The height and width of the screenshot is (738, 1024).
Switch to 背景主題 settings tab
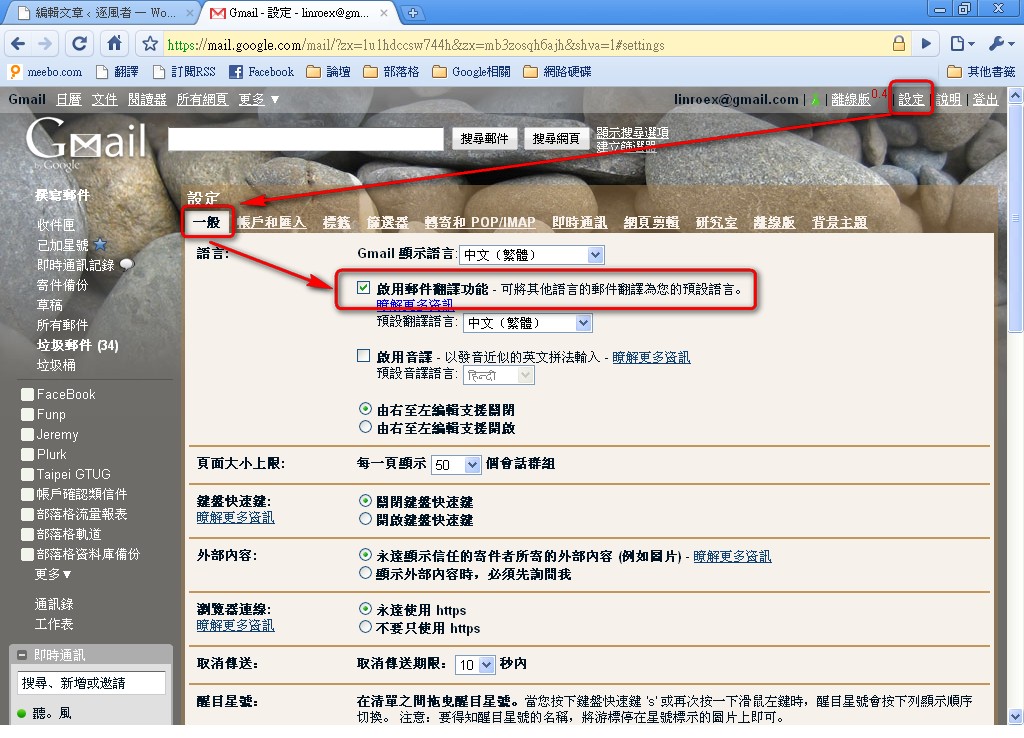click(x=839, y=222)
